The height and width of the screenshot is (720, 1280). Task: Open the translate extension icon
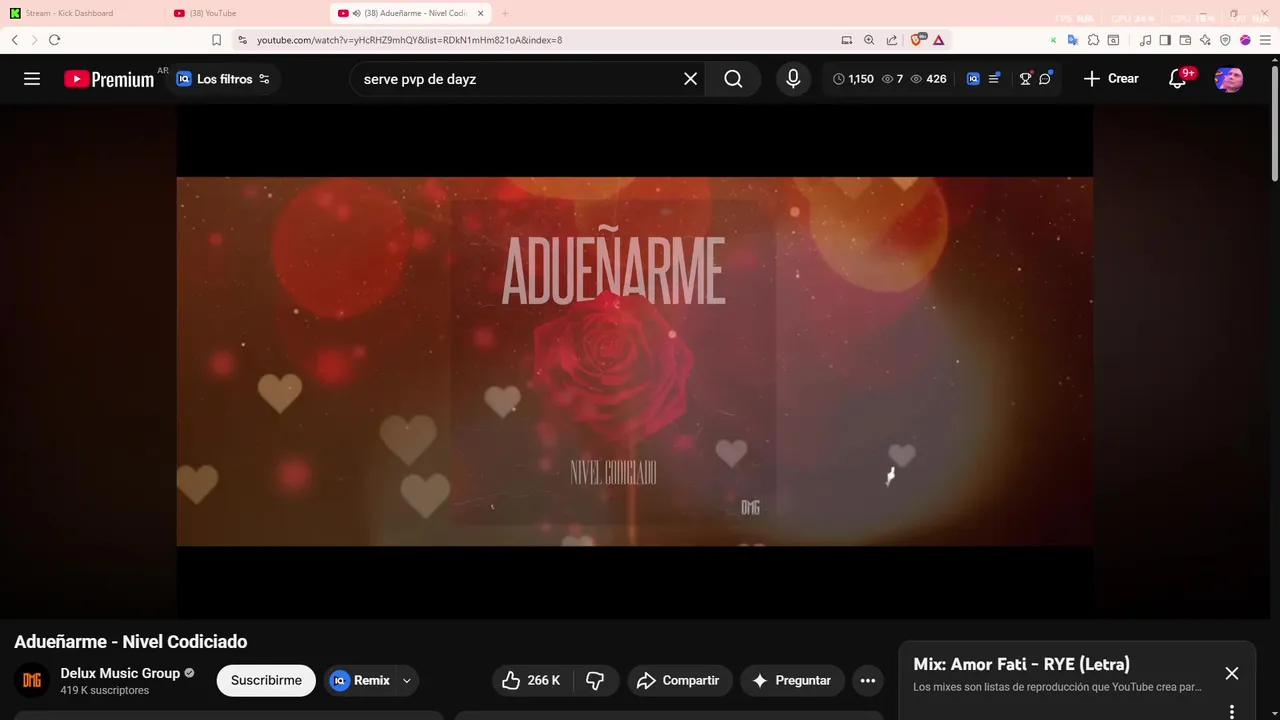(1072, 40)
